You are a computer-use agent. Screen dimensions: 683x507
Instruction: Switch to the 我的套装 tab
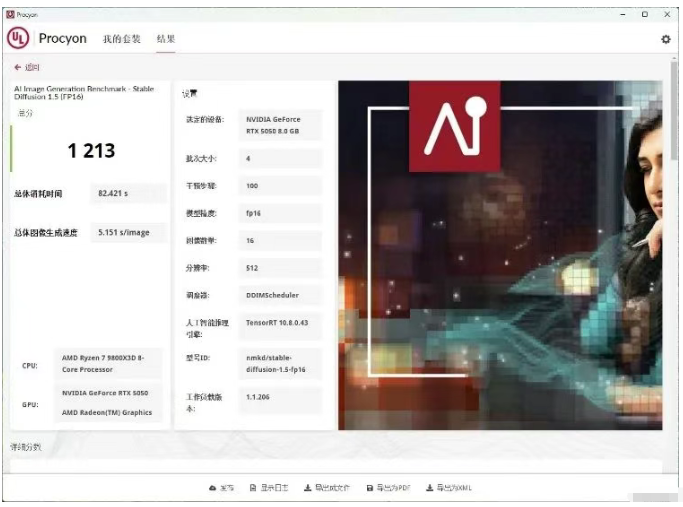pos(122,39)
